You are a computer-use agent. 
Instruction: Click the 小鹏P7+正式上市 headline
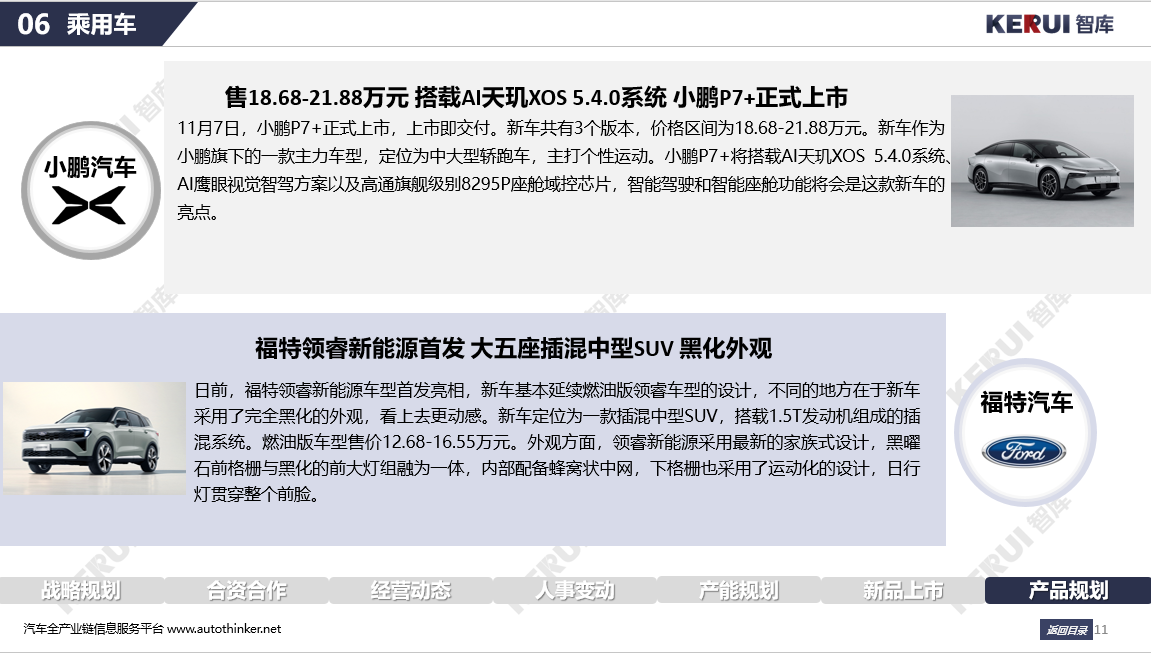click(536, 98)
